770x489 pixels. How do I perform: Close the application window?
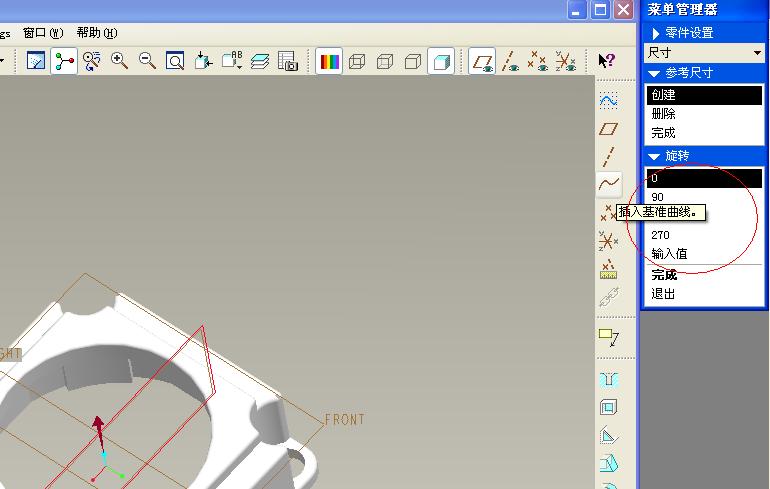623,9
